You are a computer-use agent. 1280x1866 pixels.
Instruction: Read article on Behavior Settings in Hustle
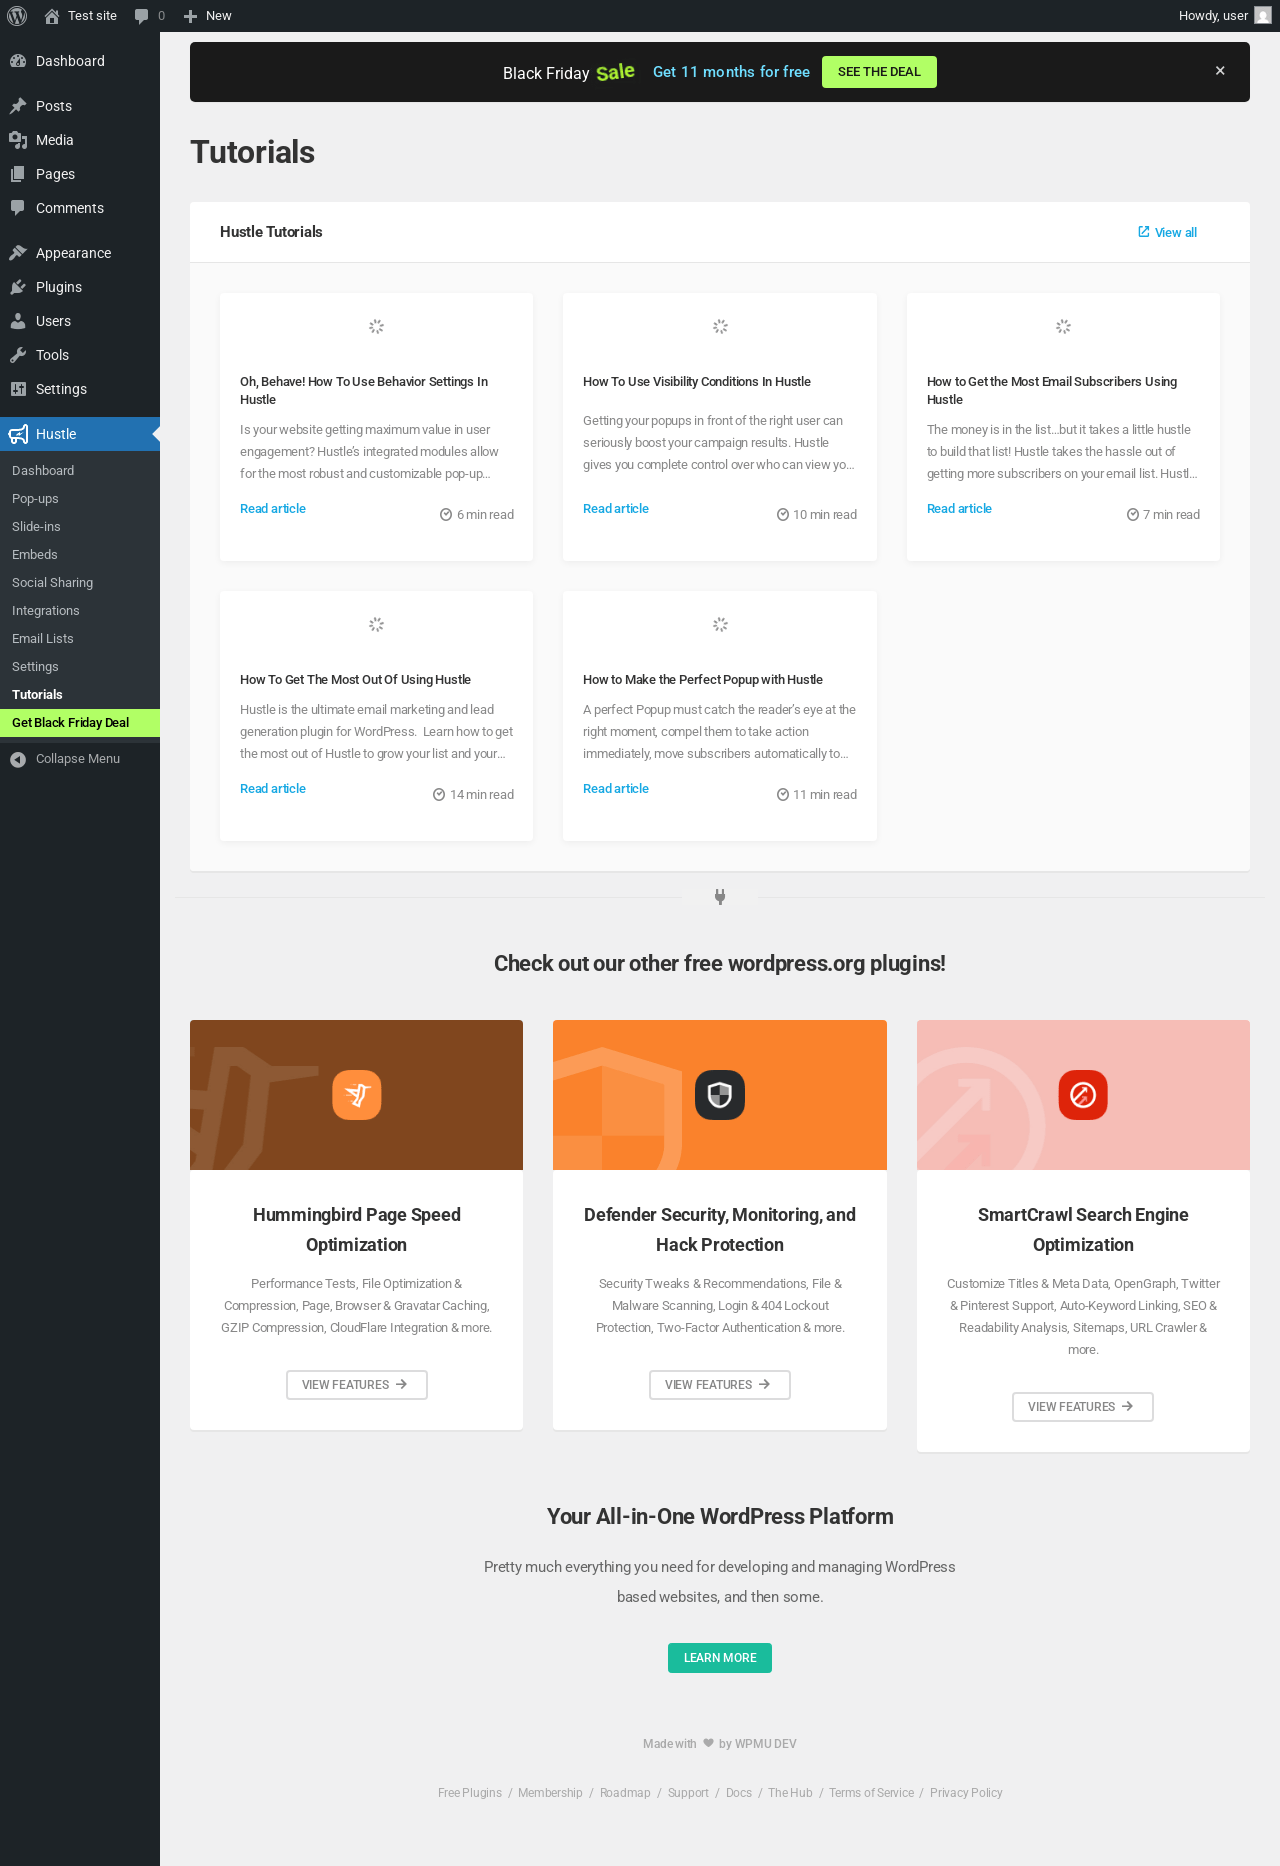coord(273,509)
